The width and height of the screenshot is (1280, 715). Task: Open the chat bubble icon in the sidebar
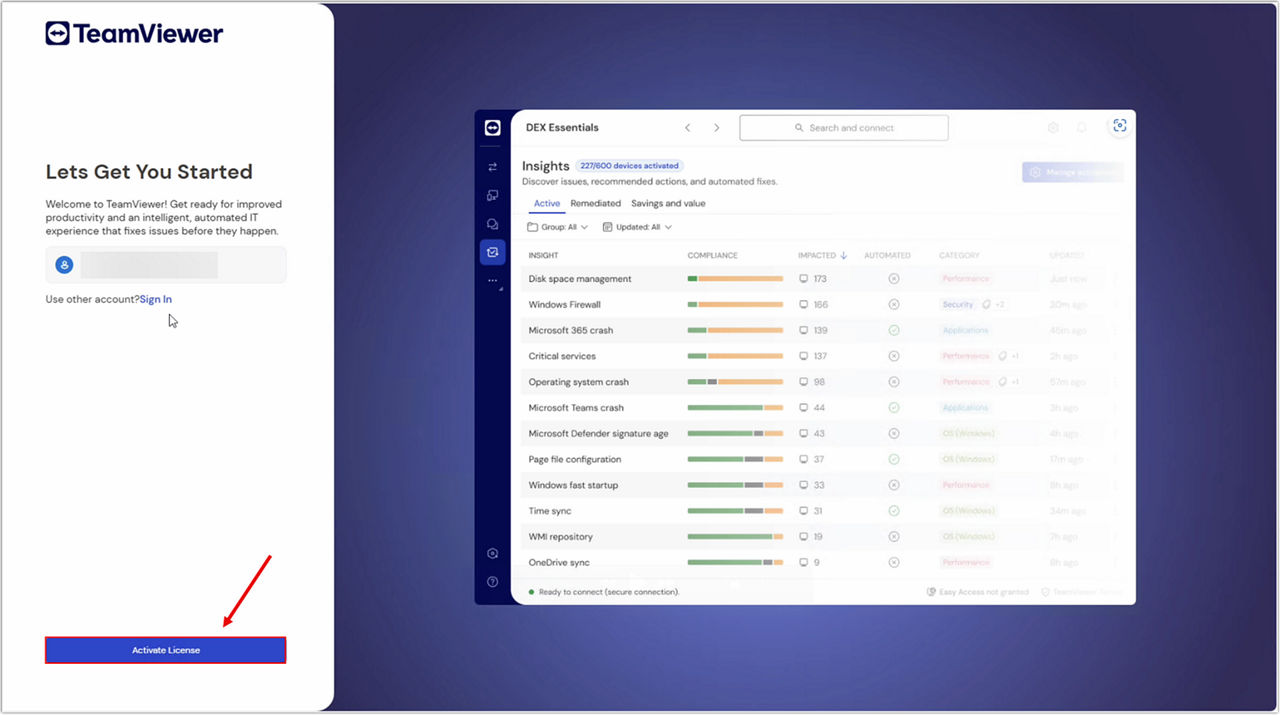pyautogui.click(x=492, y=224)
